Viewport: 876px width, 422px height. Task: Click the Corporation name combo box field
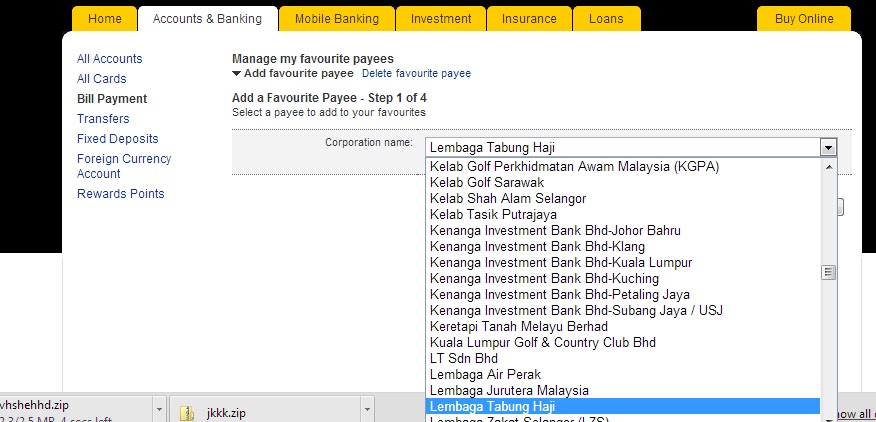coord(631,148)
